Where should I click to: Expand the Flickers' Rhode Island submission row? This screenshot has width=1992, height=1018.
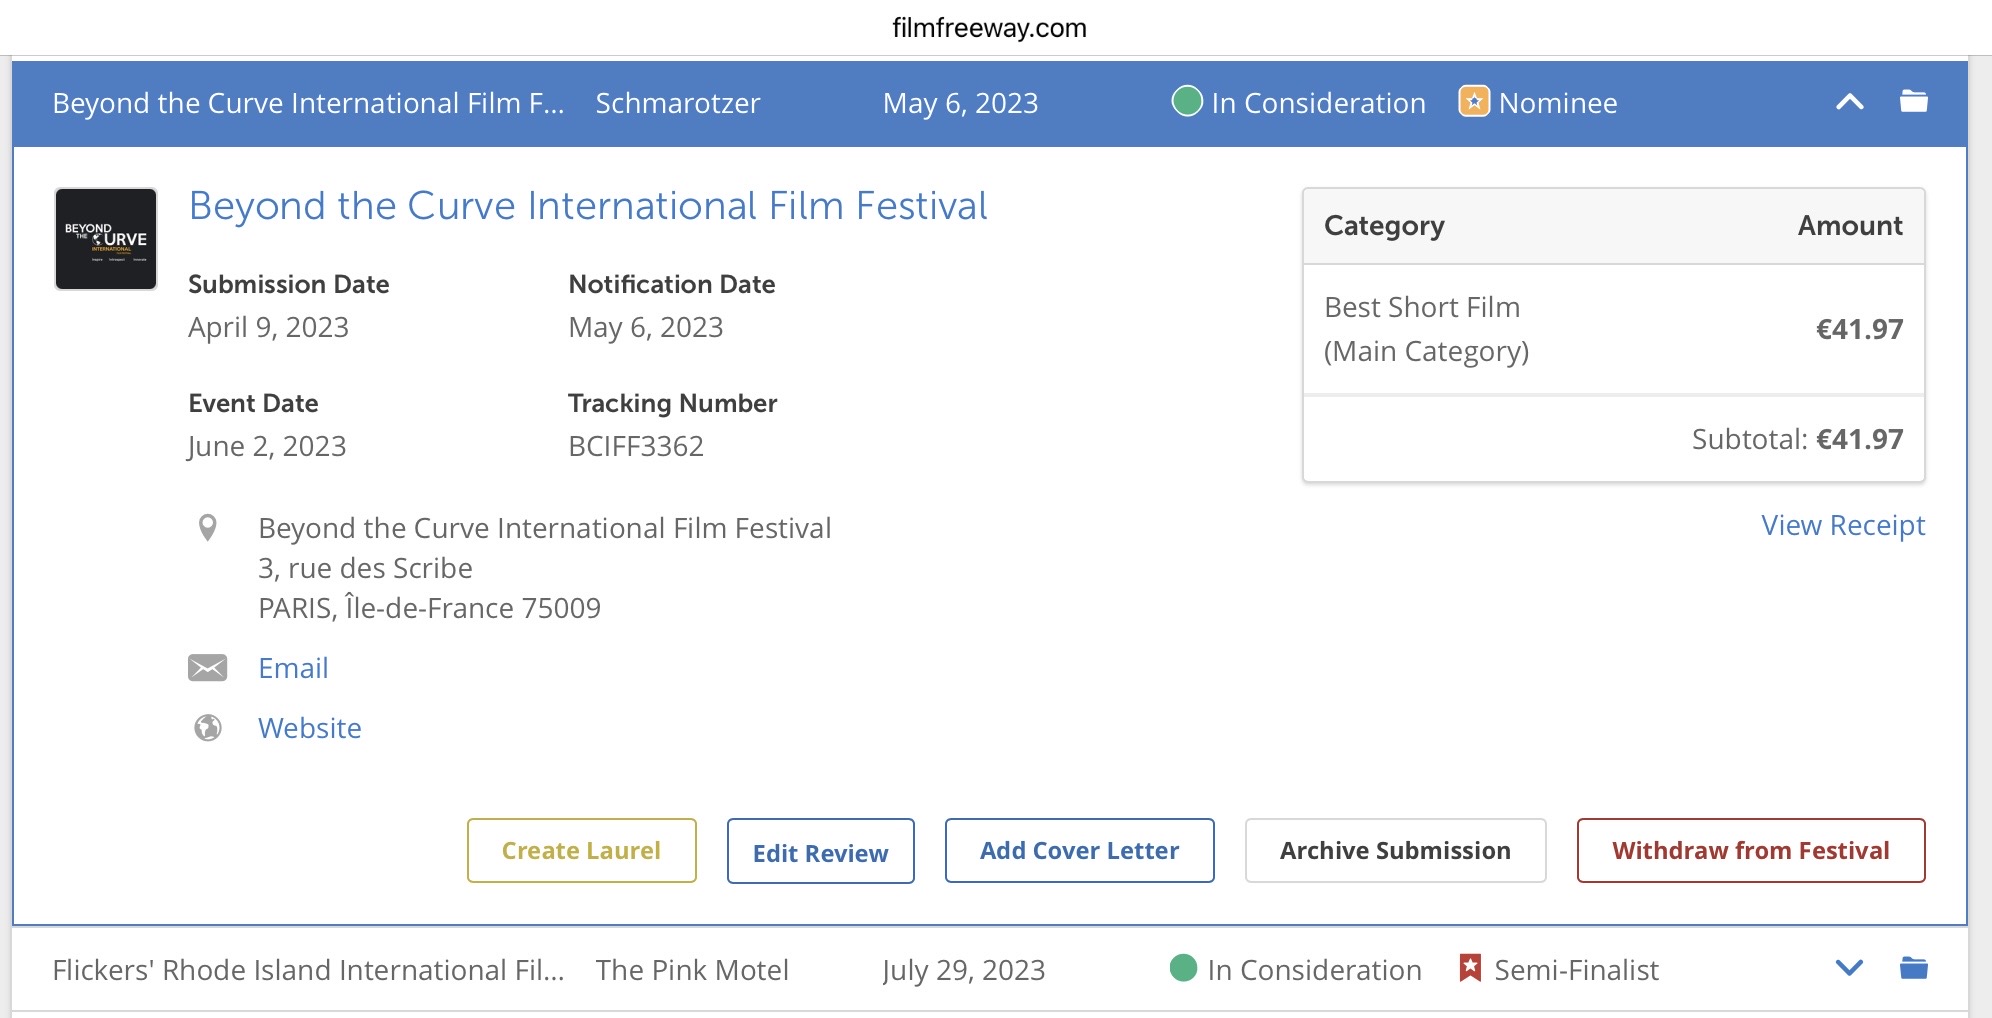coord(1849,968)
